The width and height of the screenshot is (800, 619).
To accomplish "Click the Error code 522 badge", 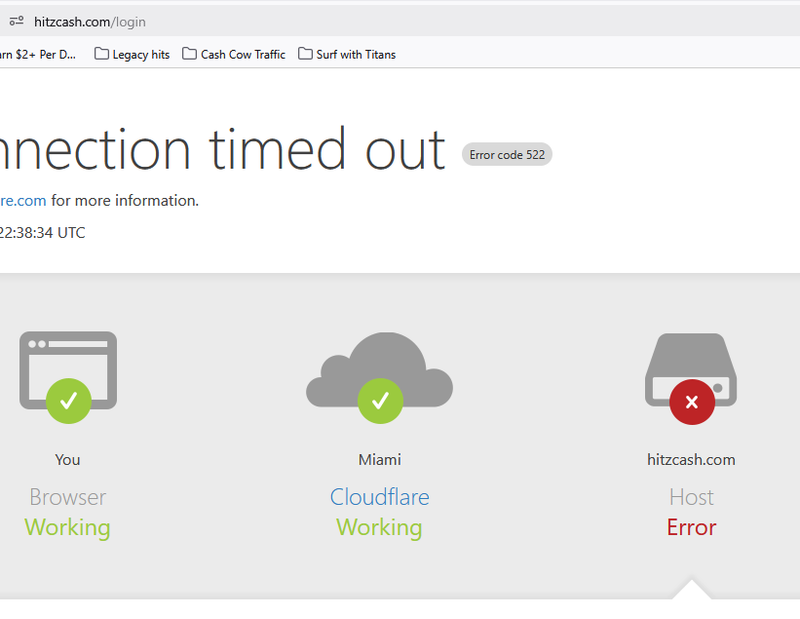I will 506,155.
